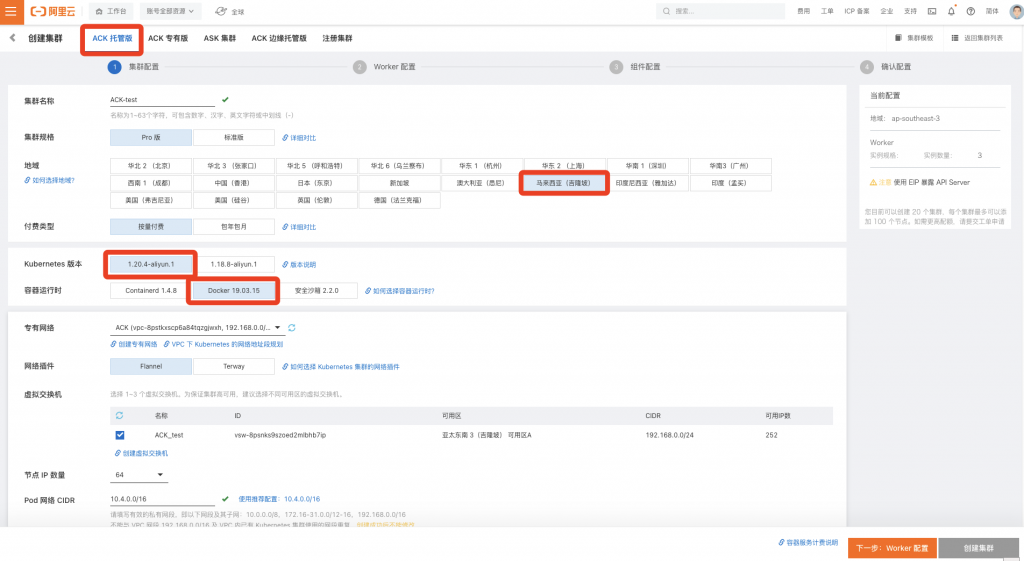Open the ICP 备案 top menu
The width and height of the screenshot is (1024, 561).
pyautogui.click(x=857, y=11)
